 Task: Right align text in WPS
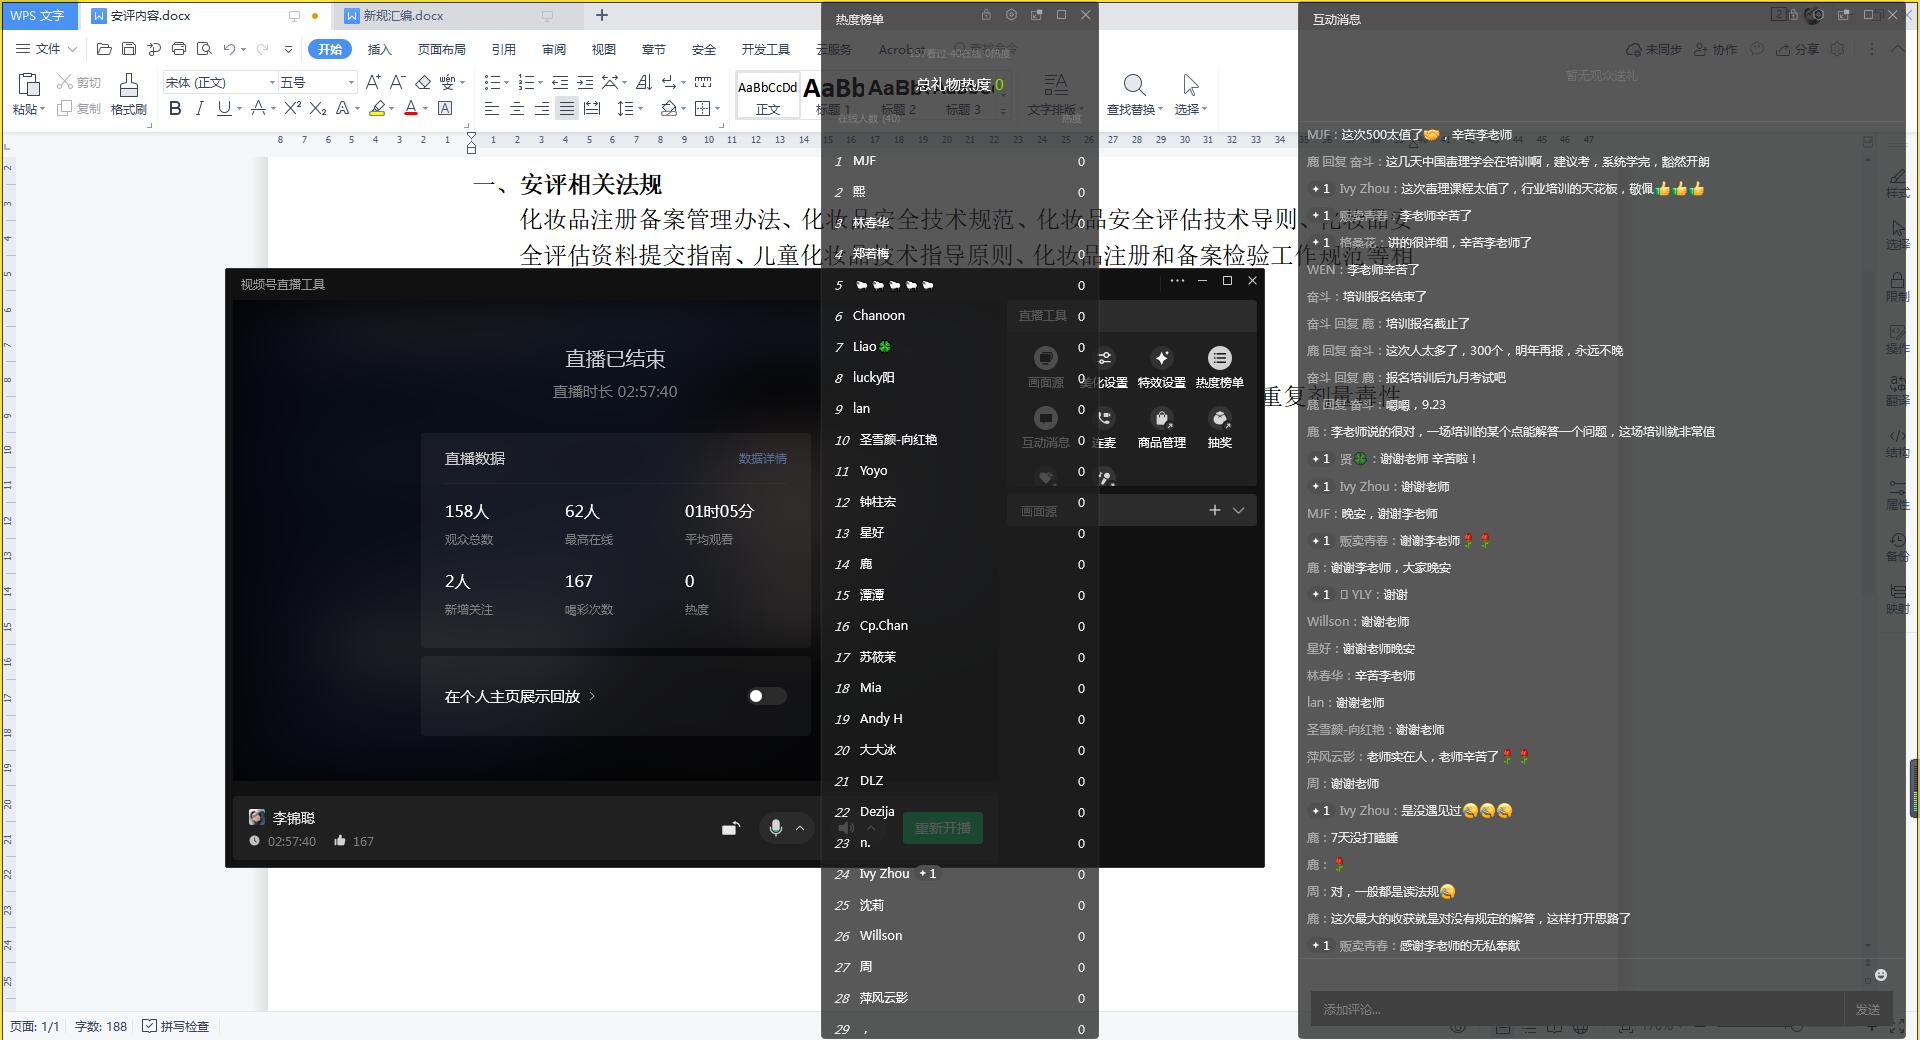click(x=542, y=108)
